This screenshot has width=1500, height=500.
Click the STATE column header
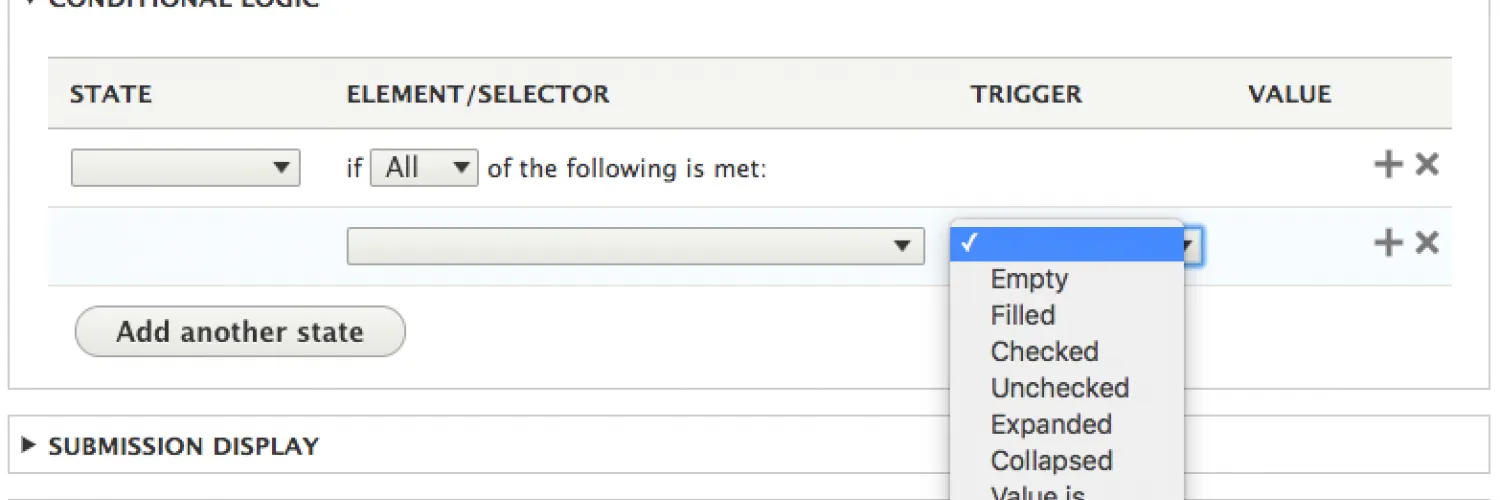tap(110, 95)
